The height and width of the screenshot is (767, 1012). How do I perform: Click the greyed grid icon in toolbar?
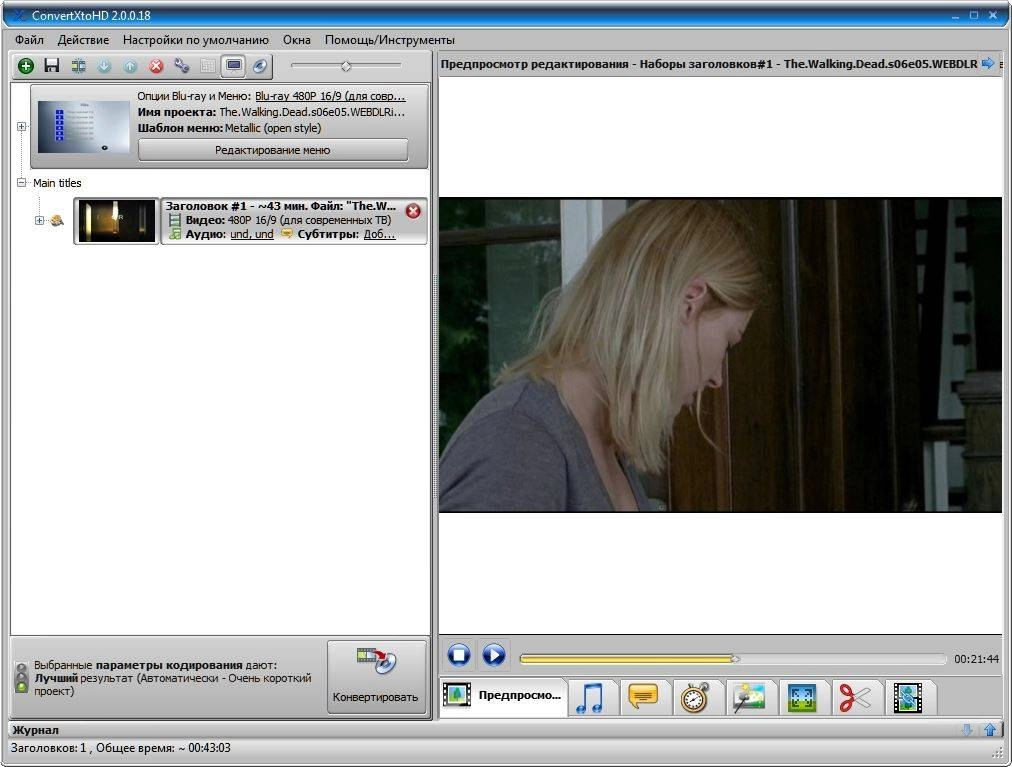(208, 65)
